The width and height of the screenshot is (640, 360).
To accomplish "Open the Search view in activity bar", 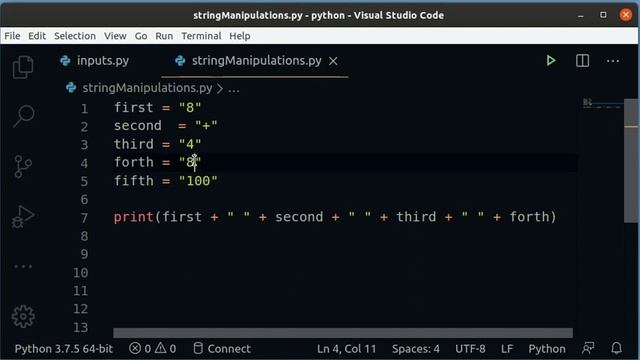I will point(23,116).
